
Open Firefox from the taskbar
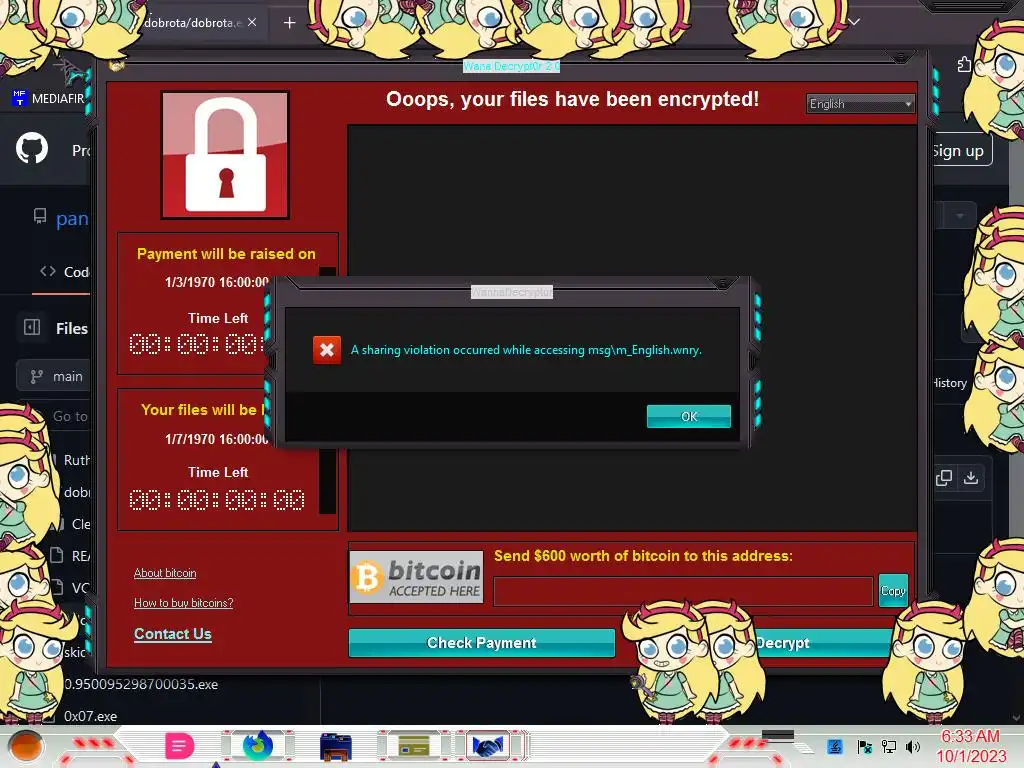[259, 746]
